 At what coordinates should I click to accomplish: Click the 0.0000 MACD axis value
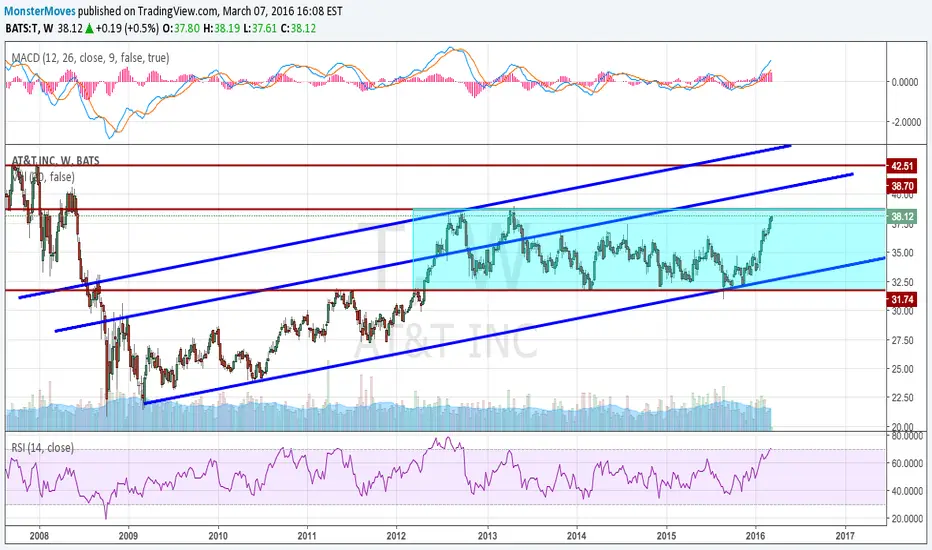point(905,82)
